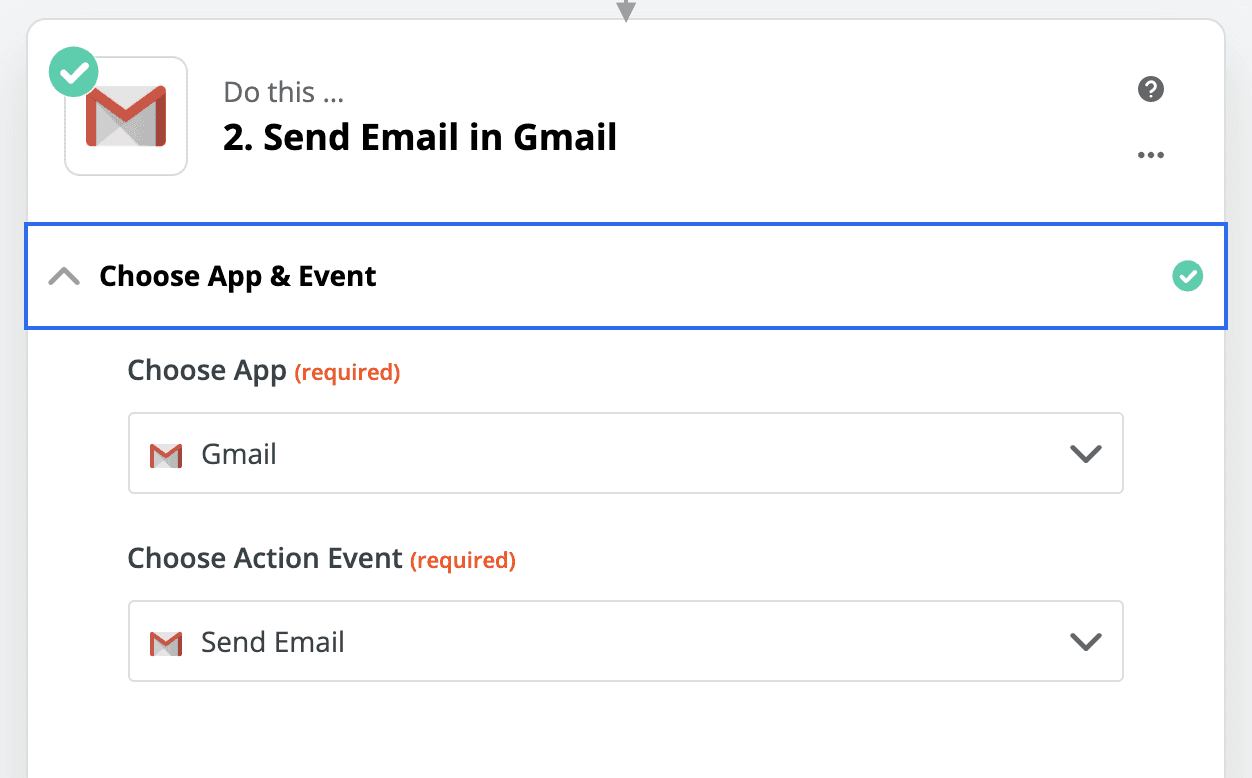Click the green checkmark badge on Gmail logo
Screen dimensions: 1252x778
coord(74,72)
